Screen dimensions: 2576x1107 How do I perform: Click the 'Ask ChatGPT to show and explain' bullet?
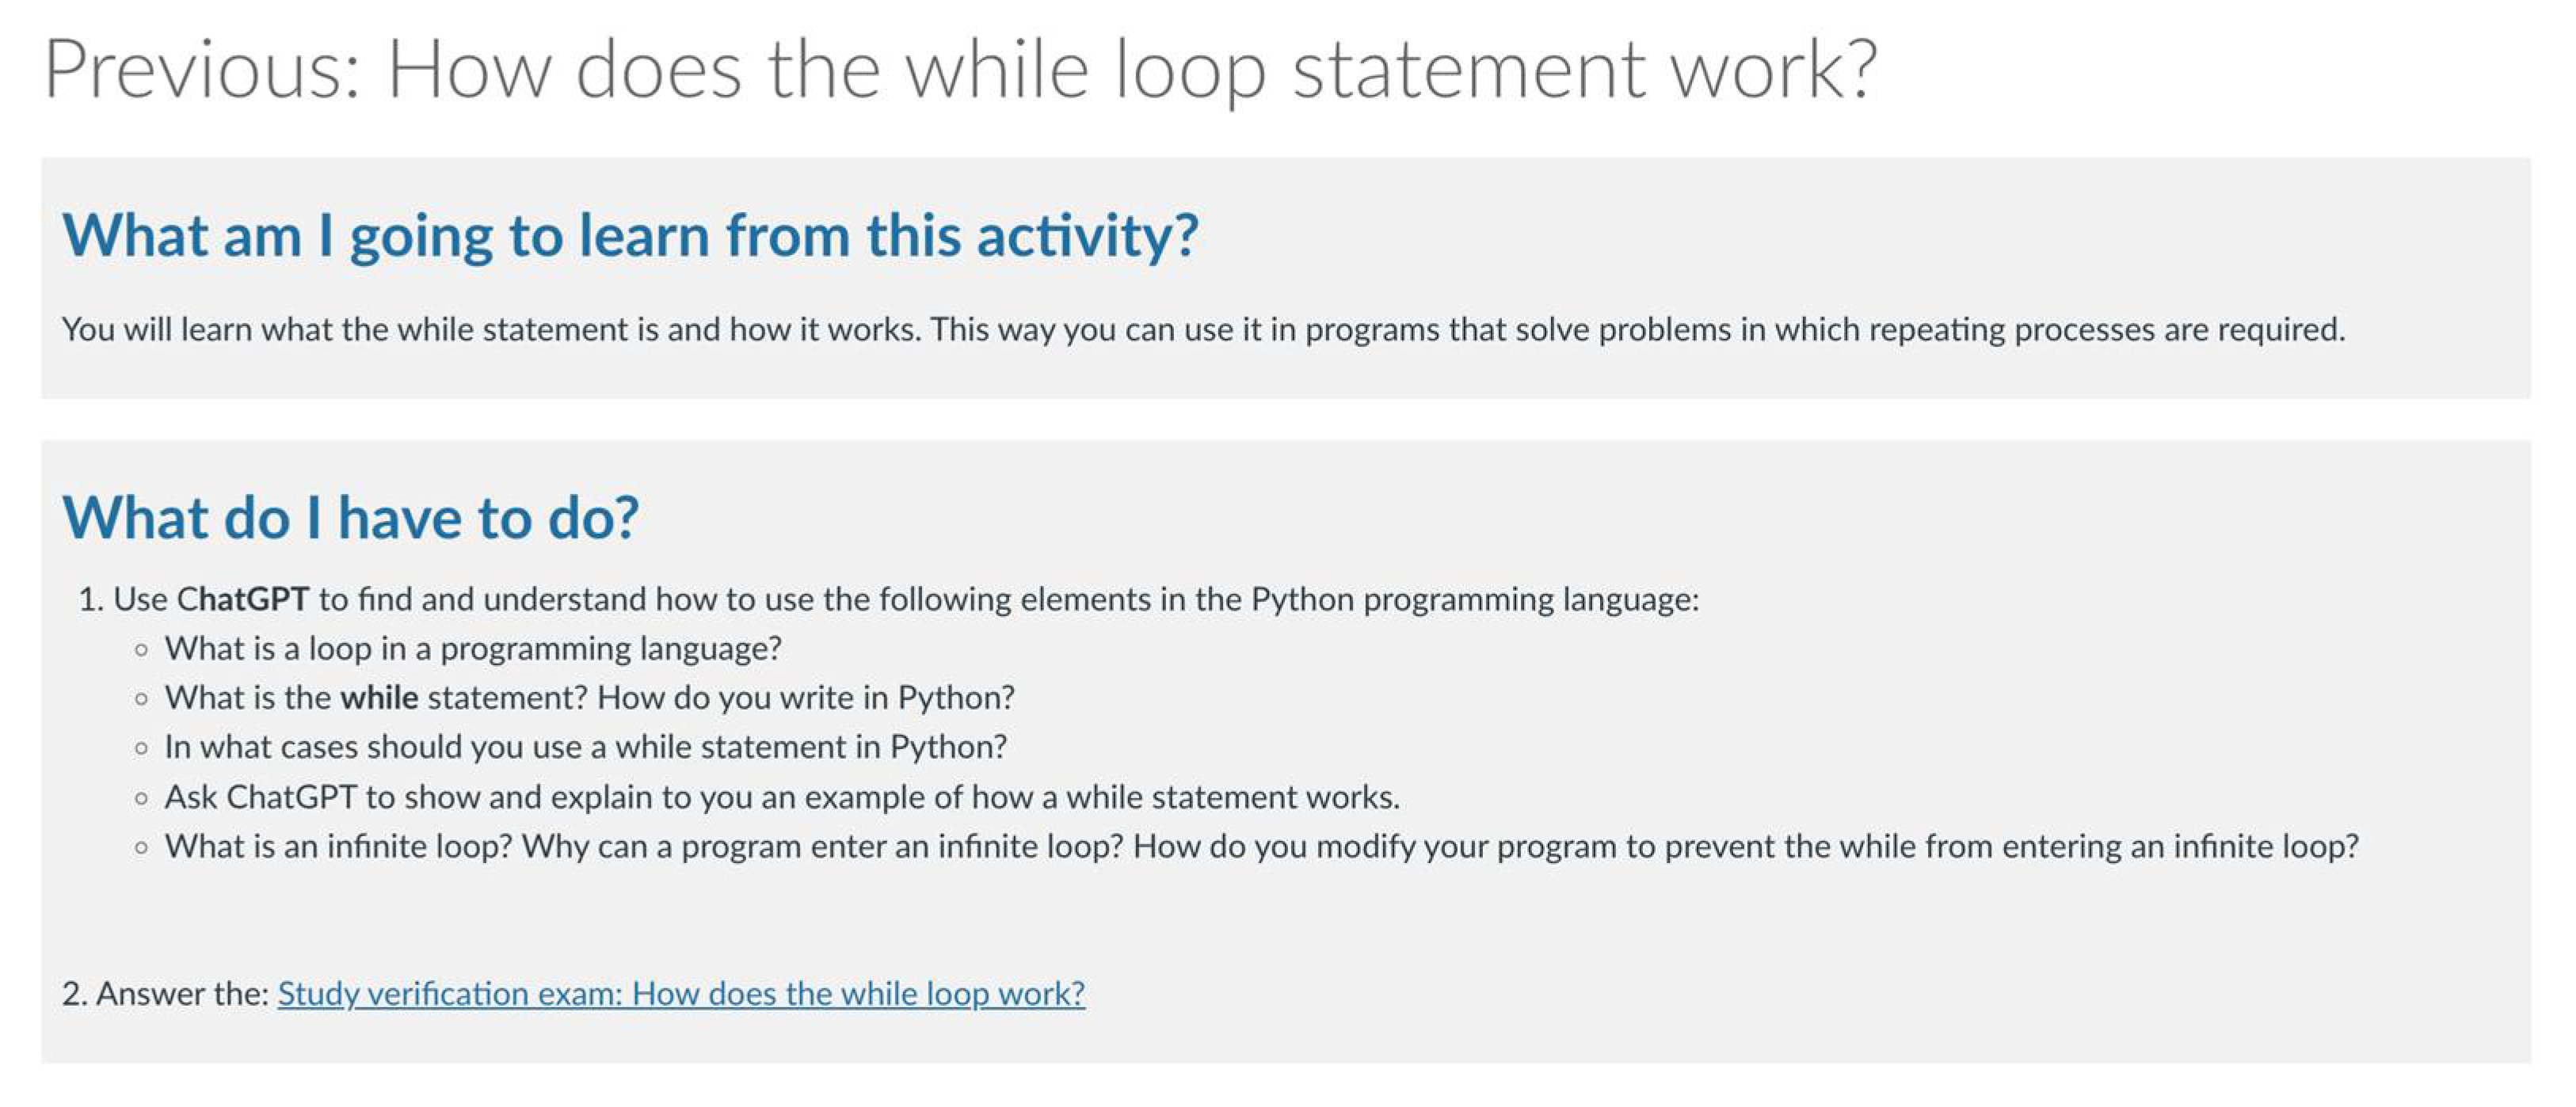(781, 797)
